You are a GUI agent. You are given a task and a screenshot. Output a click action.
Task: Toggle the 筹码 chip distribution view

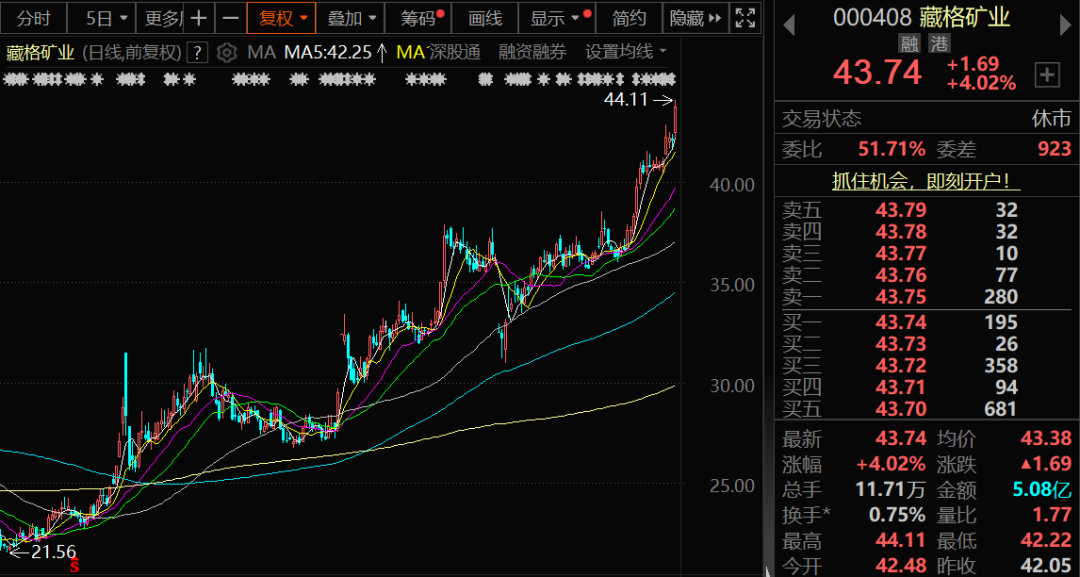pyautogui.click(x=418, y=18)
